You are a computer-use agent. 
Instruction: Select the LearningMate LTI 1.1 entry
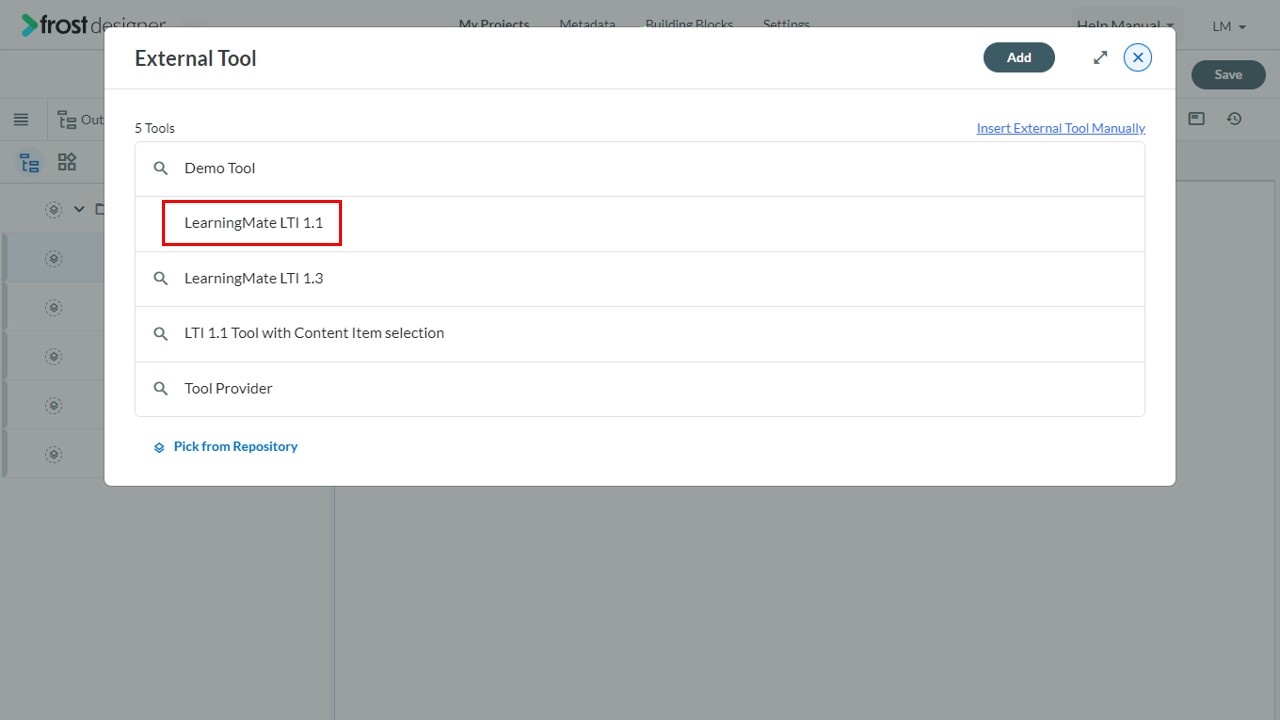click(640, 224)
